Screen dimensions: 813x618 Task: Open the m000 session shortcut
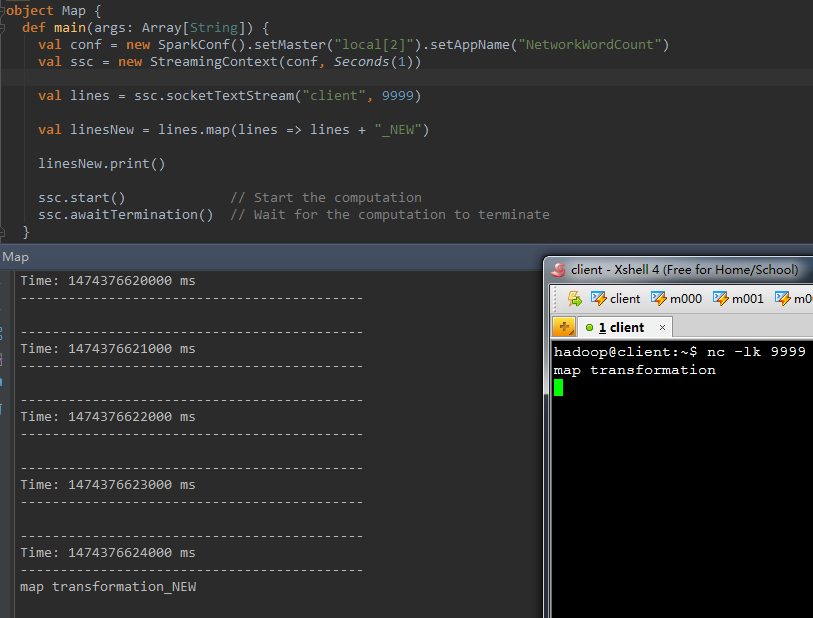[676, 298]
